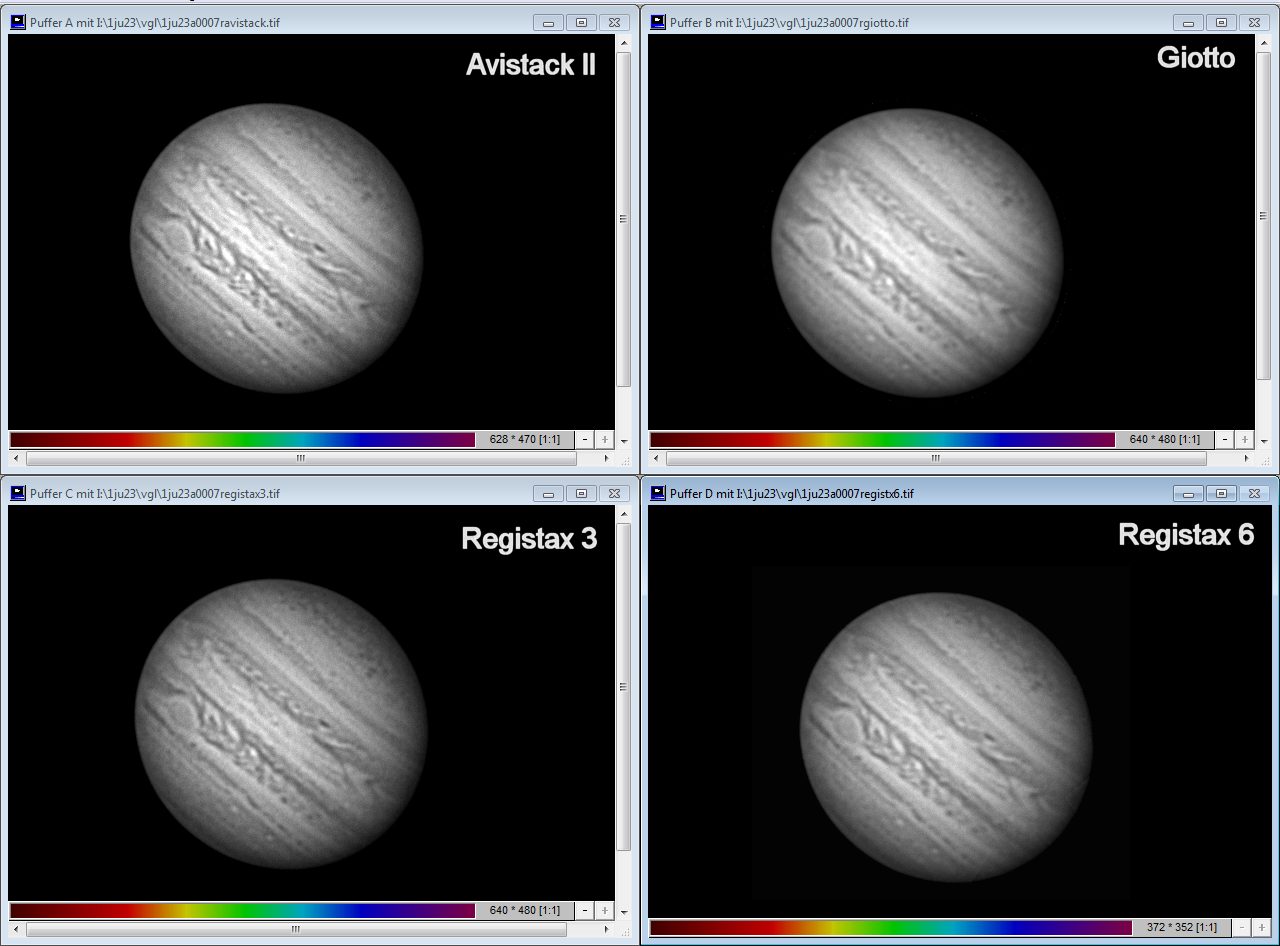
Task: Zoom out with minus button in Puffer B
Action: [x=1226, y=440]
